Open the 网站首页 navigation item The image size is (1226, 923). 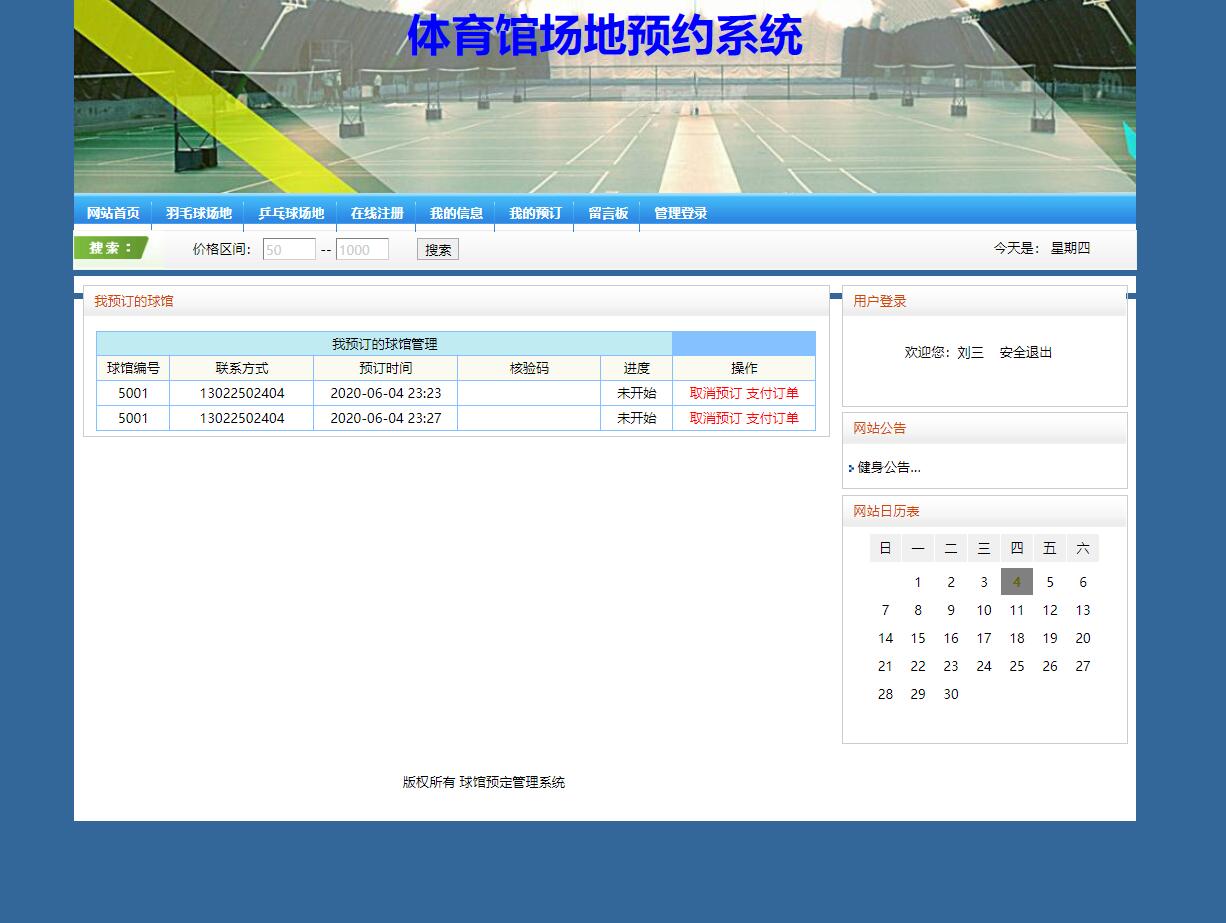[115, 213]
